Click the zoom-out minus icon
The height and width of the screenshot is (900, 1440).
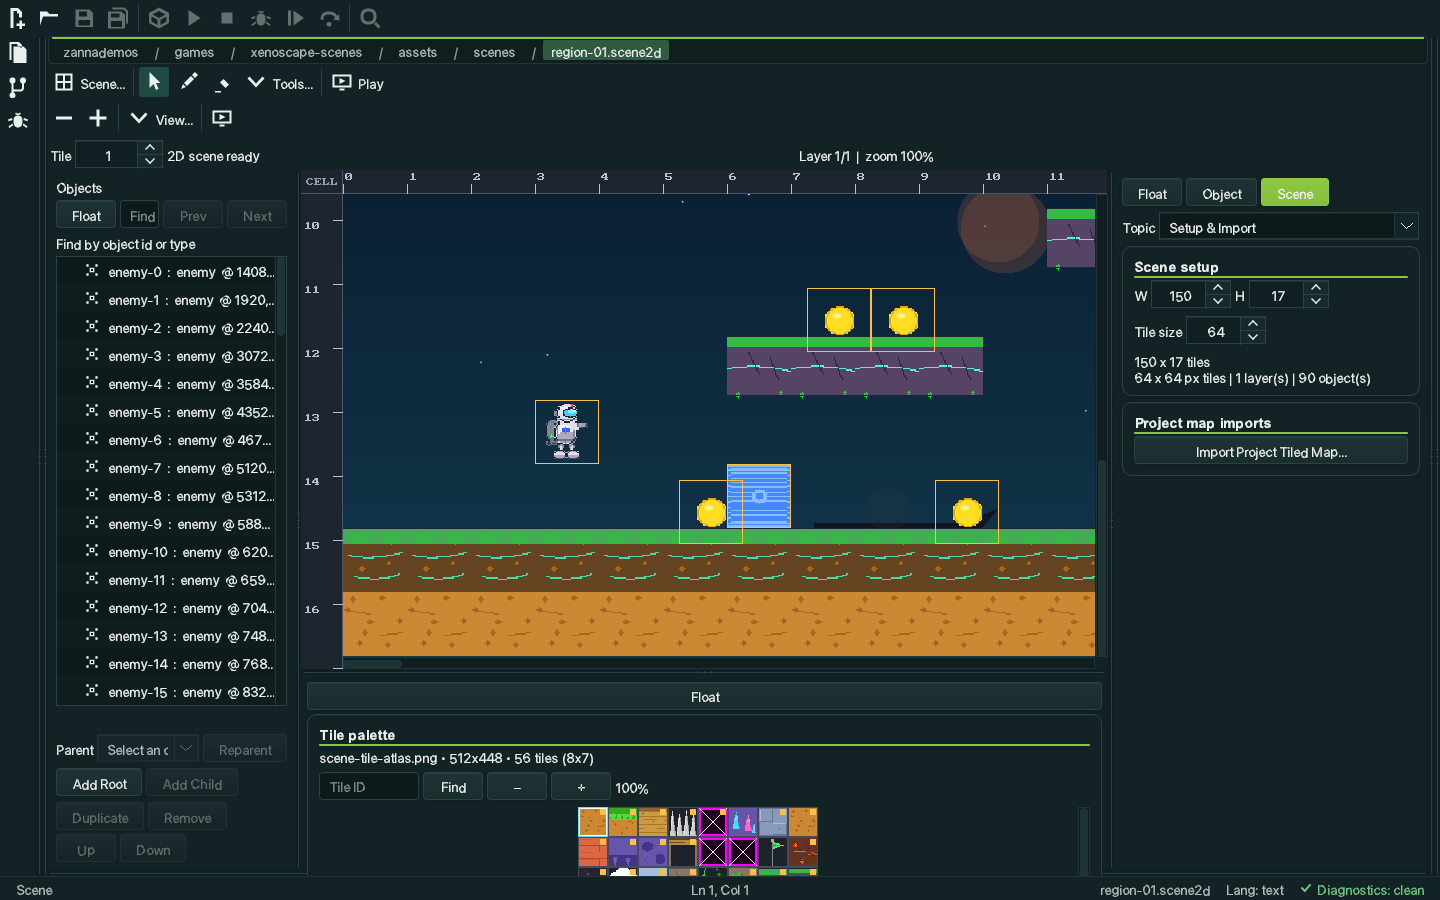[x=64, y=118]
